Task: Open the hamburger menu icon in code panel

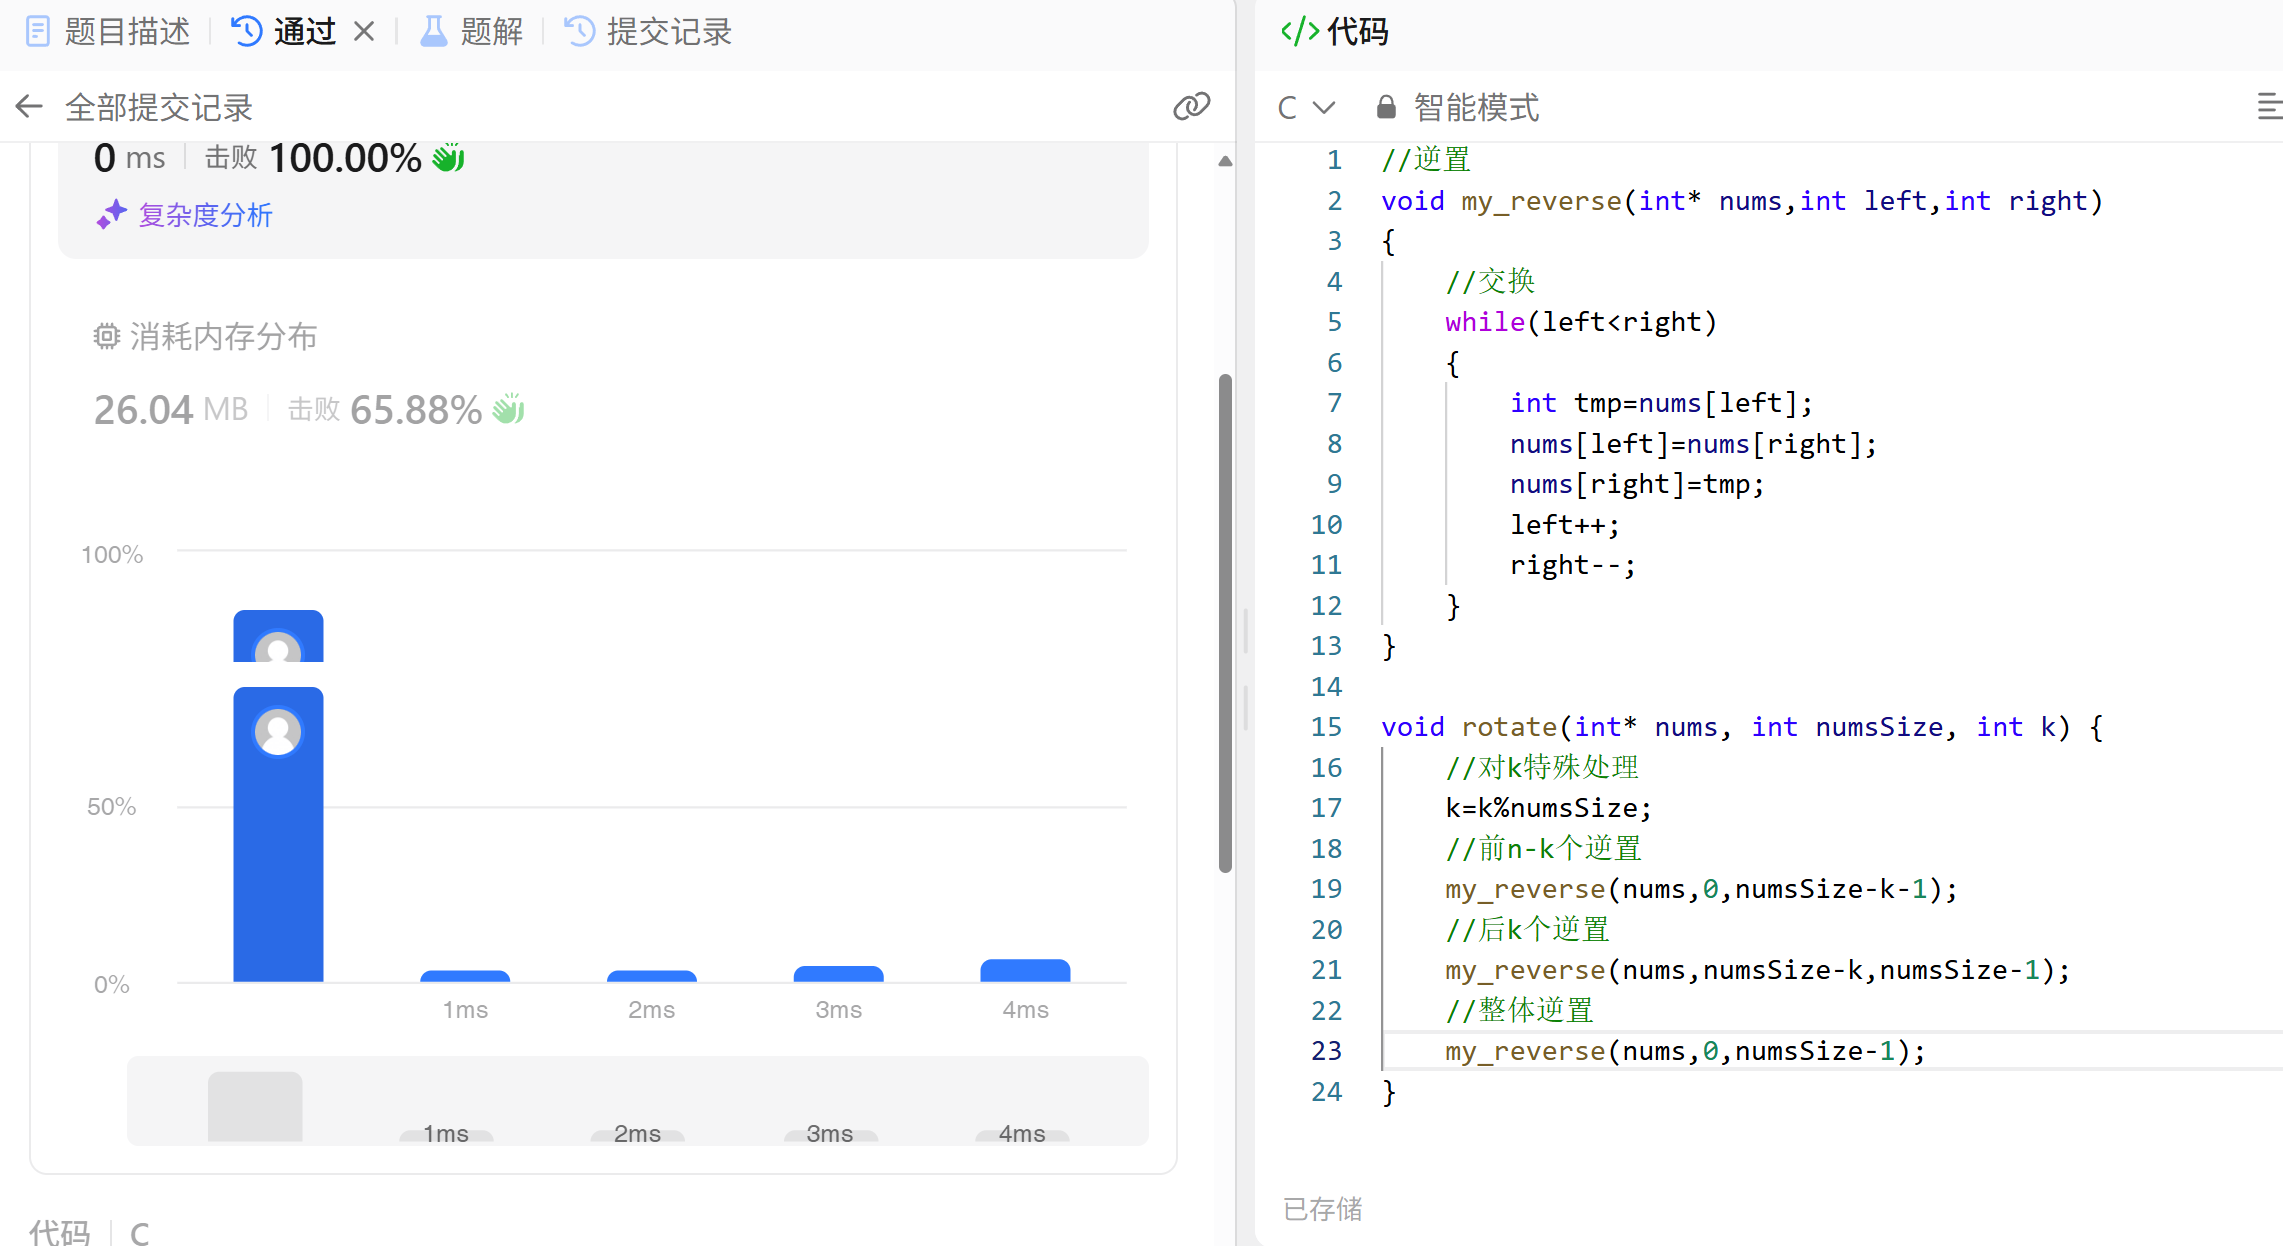Action: click(x=2269, y=106)
